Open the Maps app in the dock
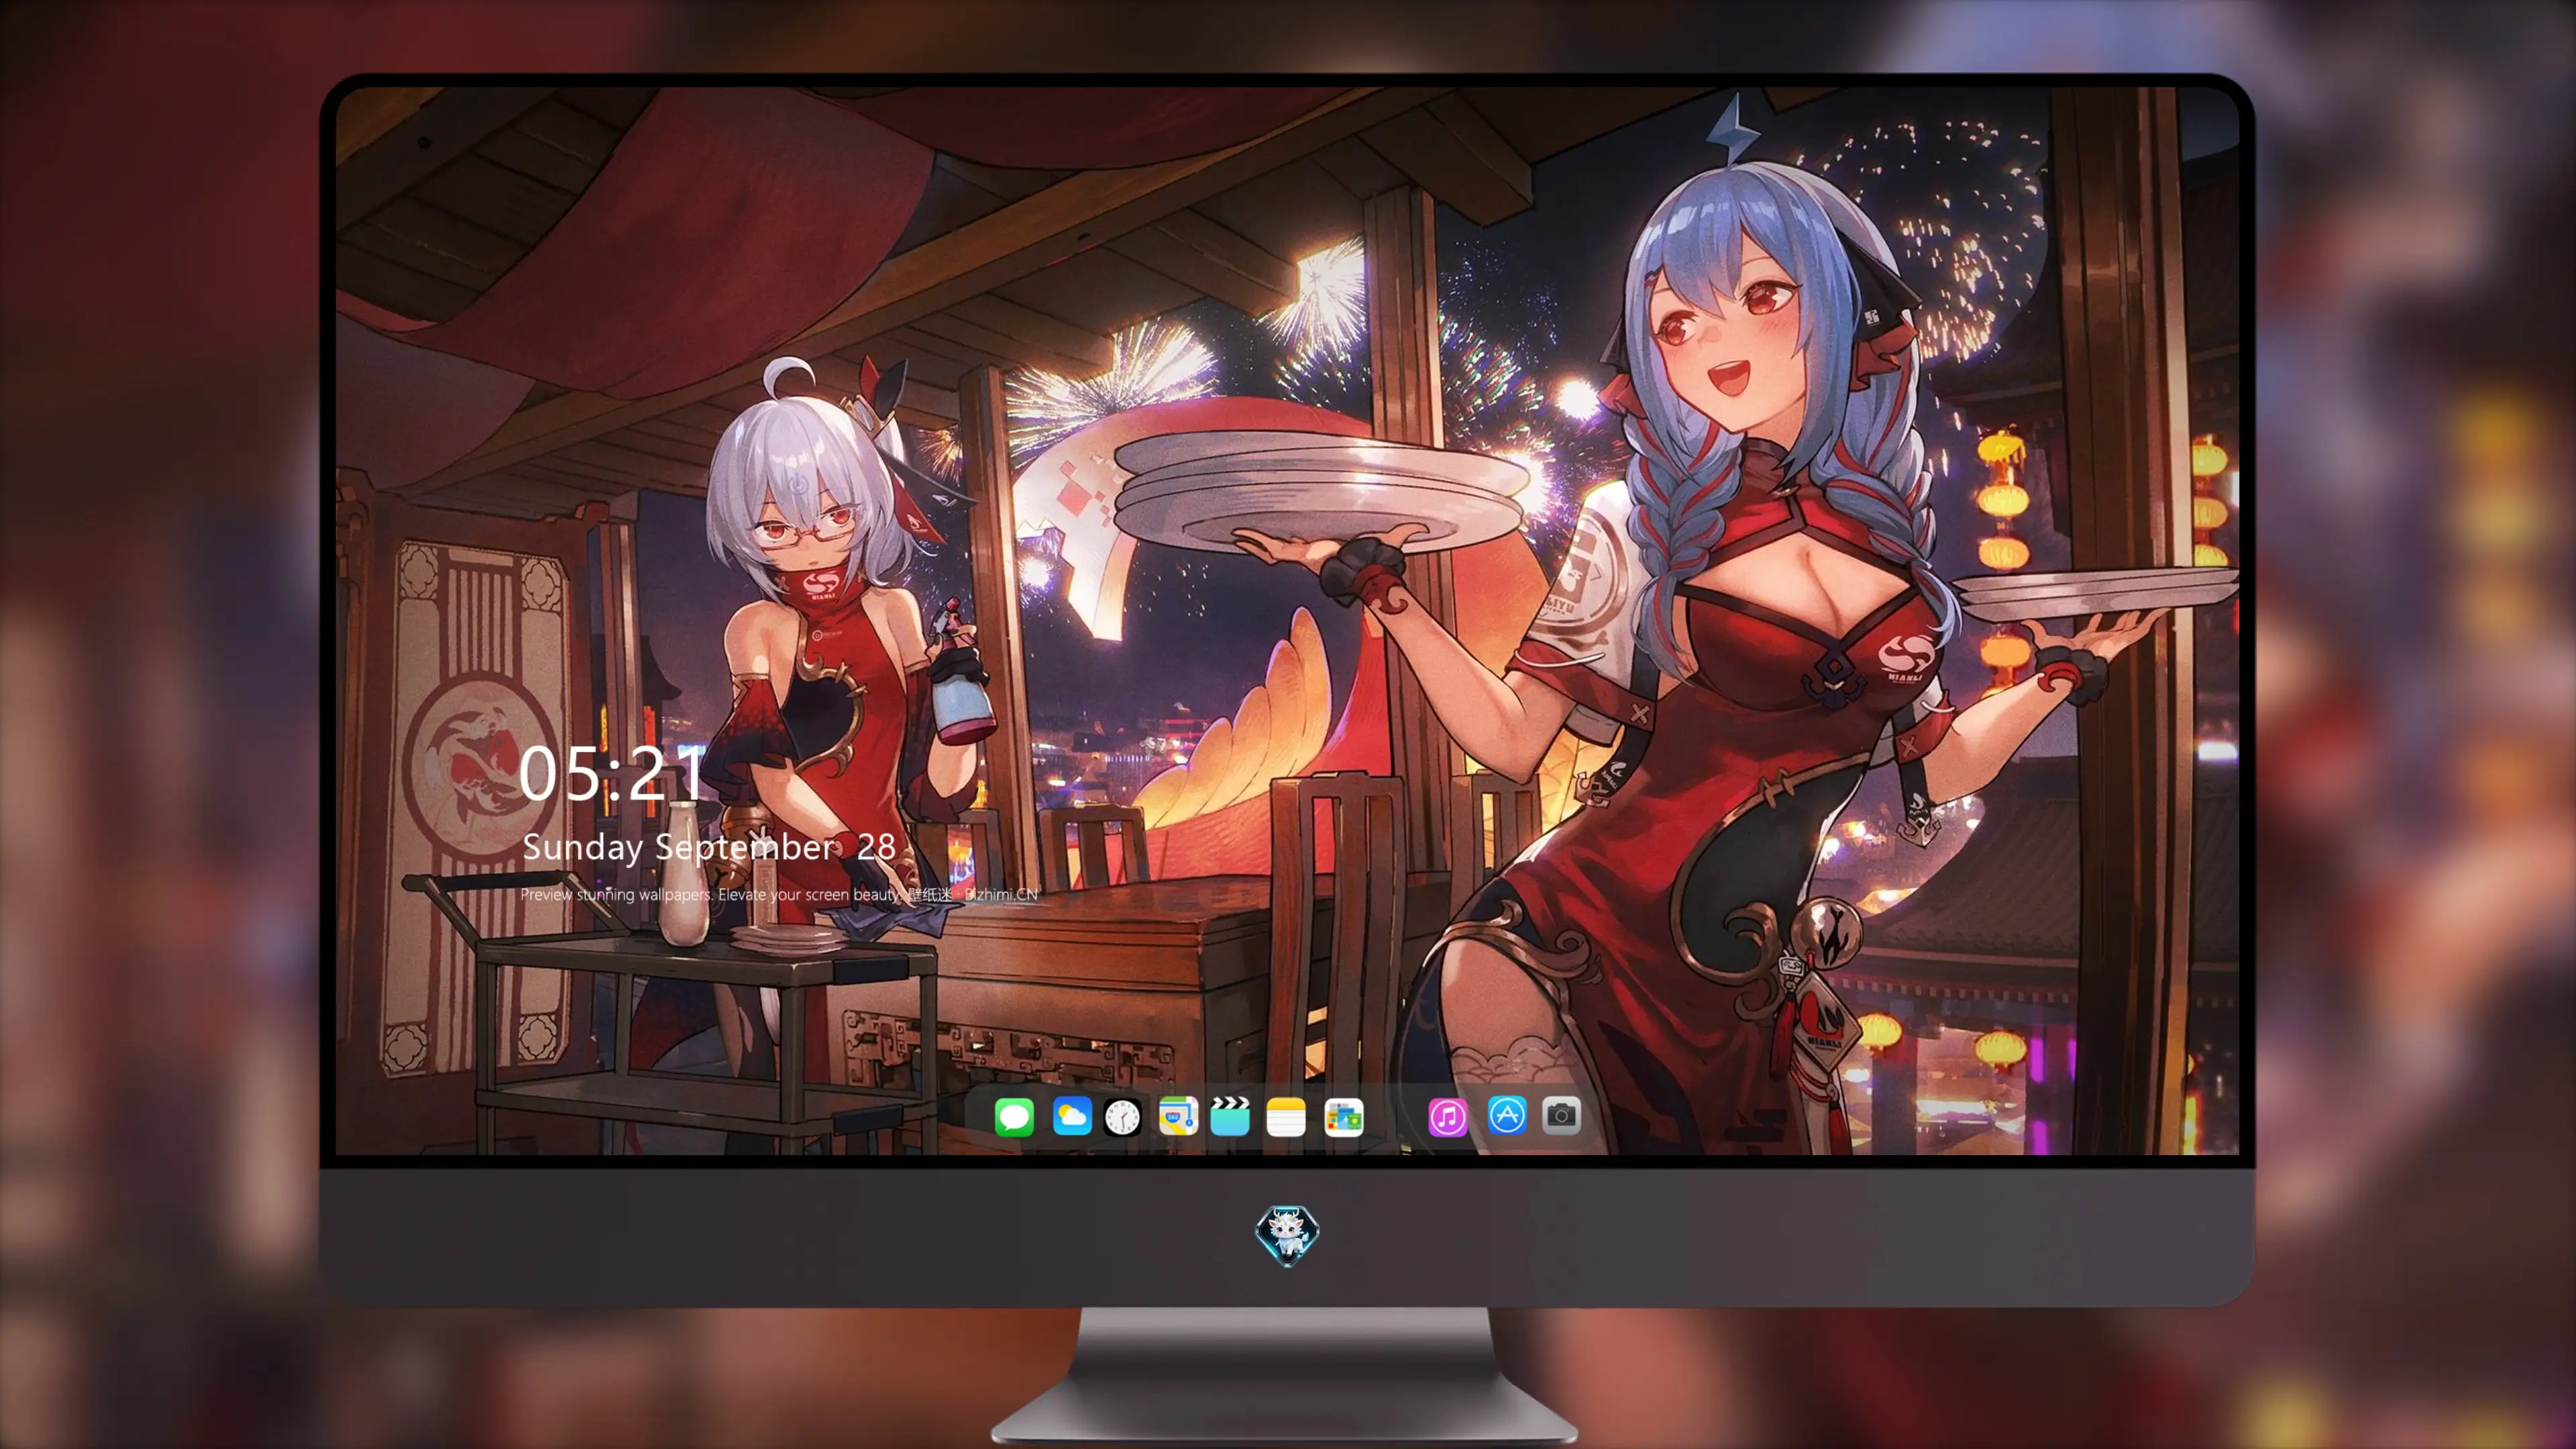Screen dimensions: 2576x1449 pos(1178,1116)
